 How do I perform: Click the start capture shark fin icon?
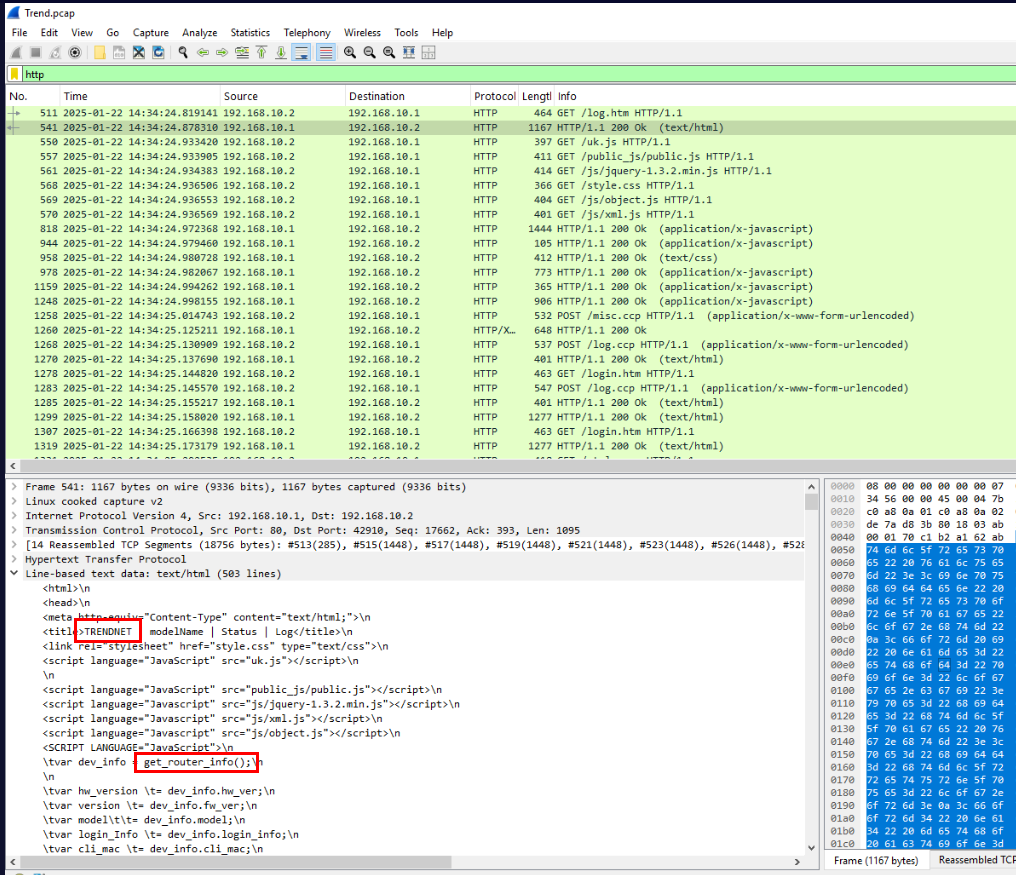click(16, 52)
